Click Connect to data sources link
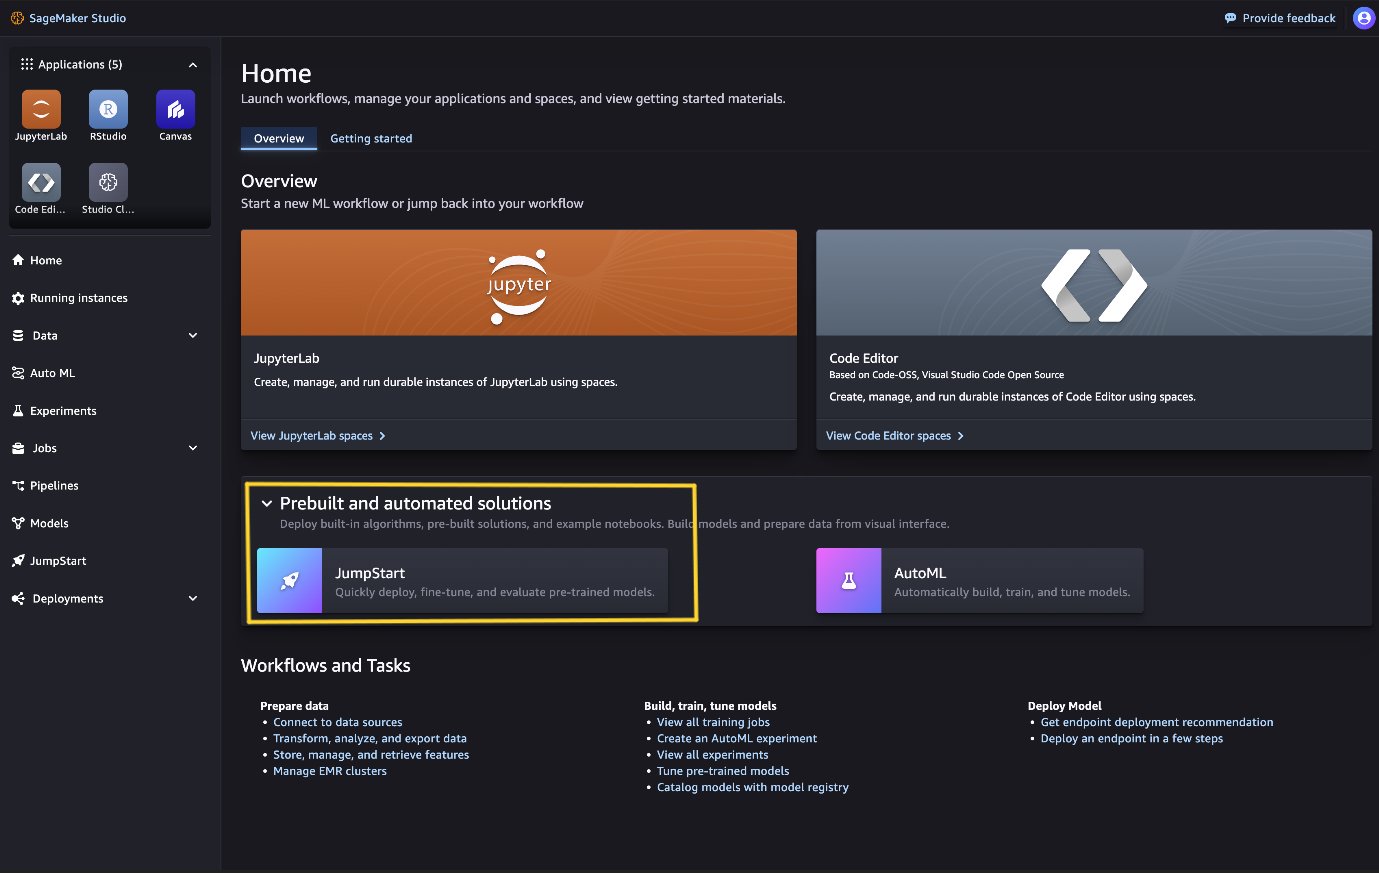 (338, 722)
